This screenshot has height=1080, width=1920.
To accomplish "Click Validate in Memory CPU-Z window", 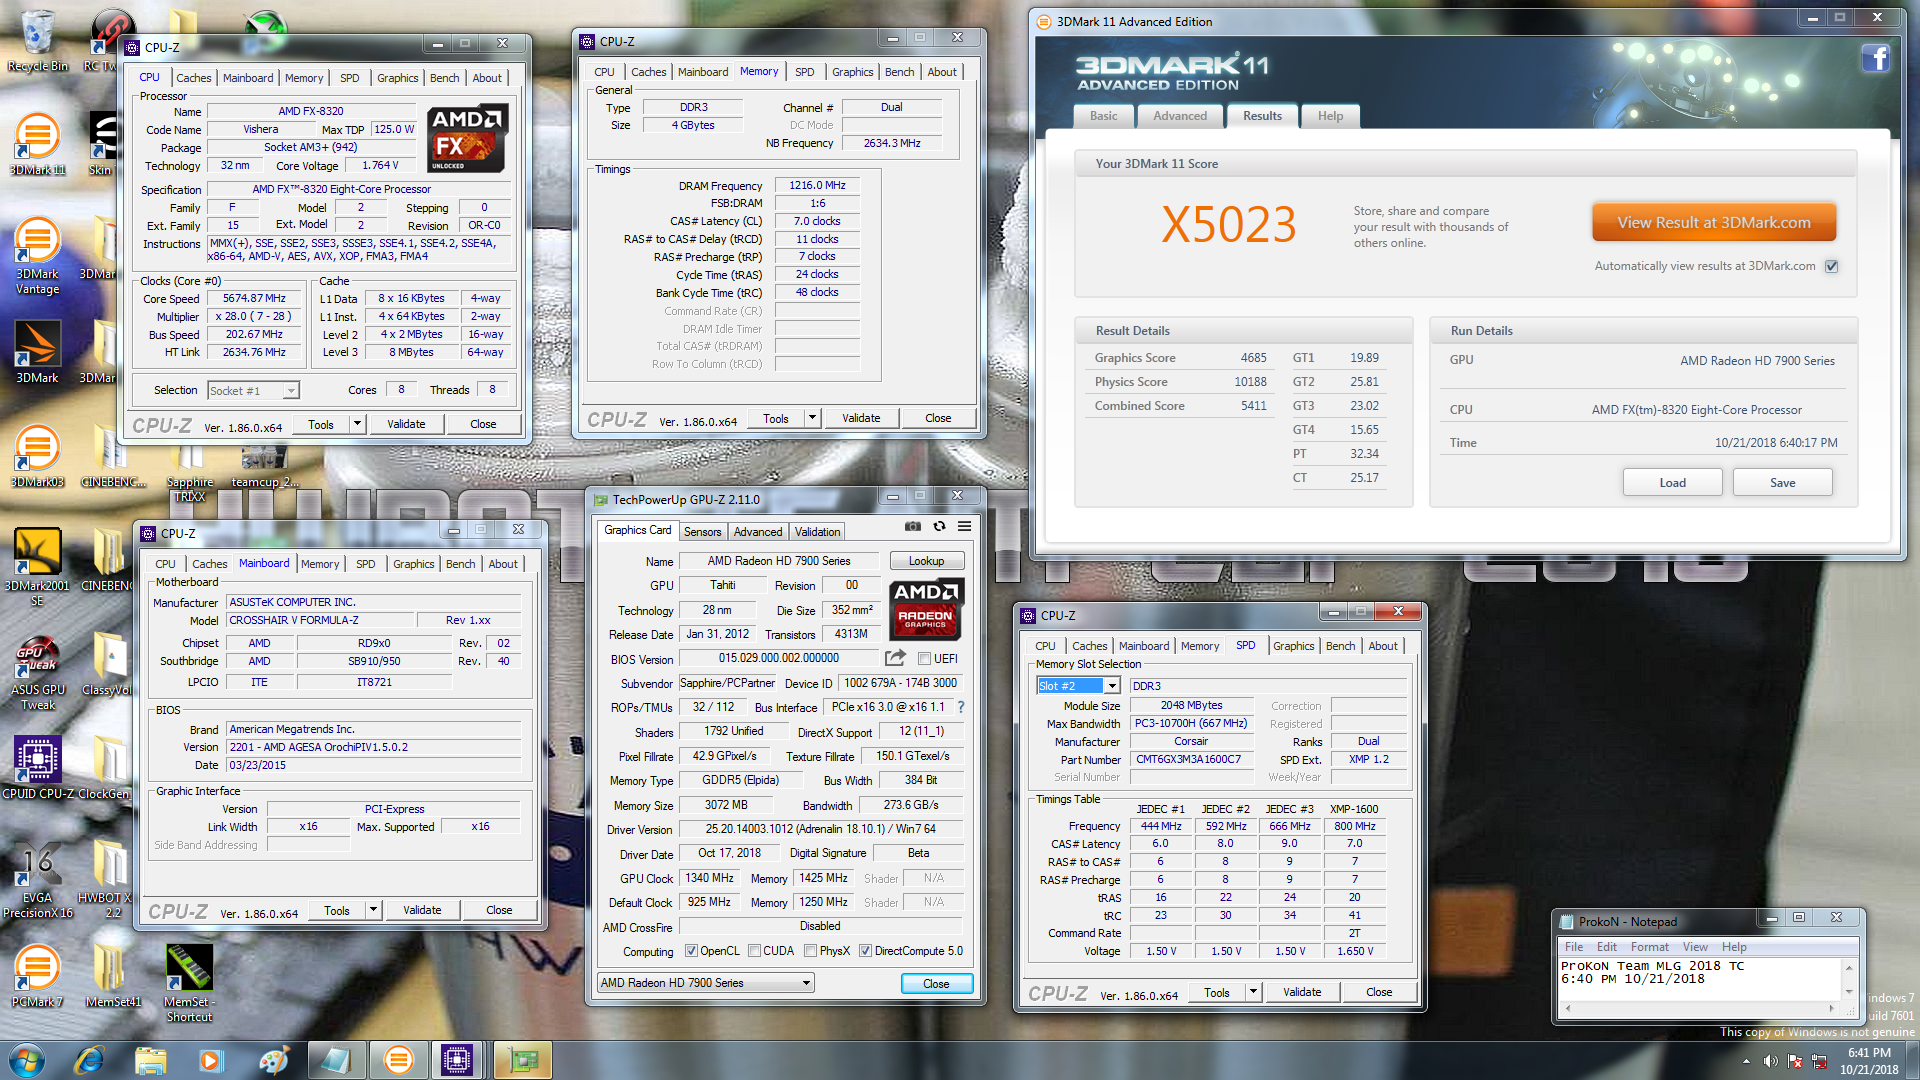I will pos(861,418).
